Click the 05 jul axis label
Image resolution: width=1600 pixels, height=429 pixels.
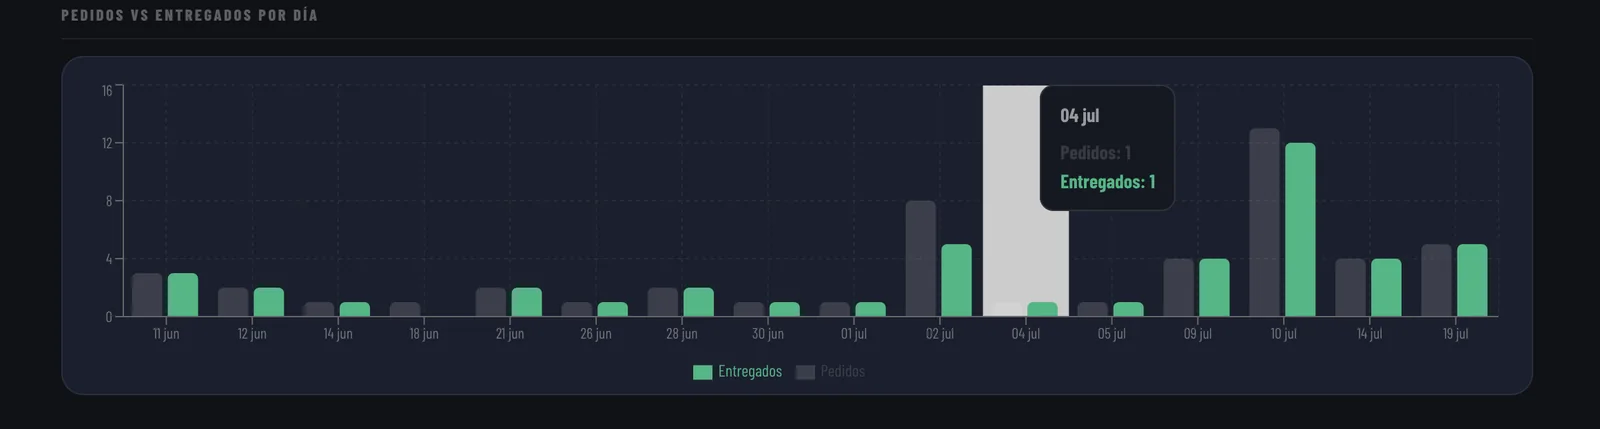pyautogui.click(x=1112, y=334)
